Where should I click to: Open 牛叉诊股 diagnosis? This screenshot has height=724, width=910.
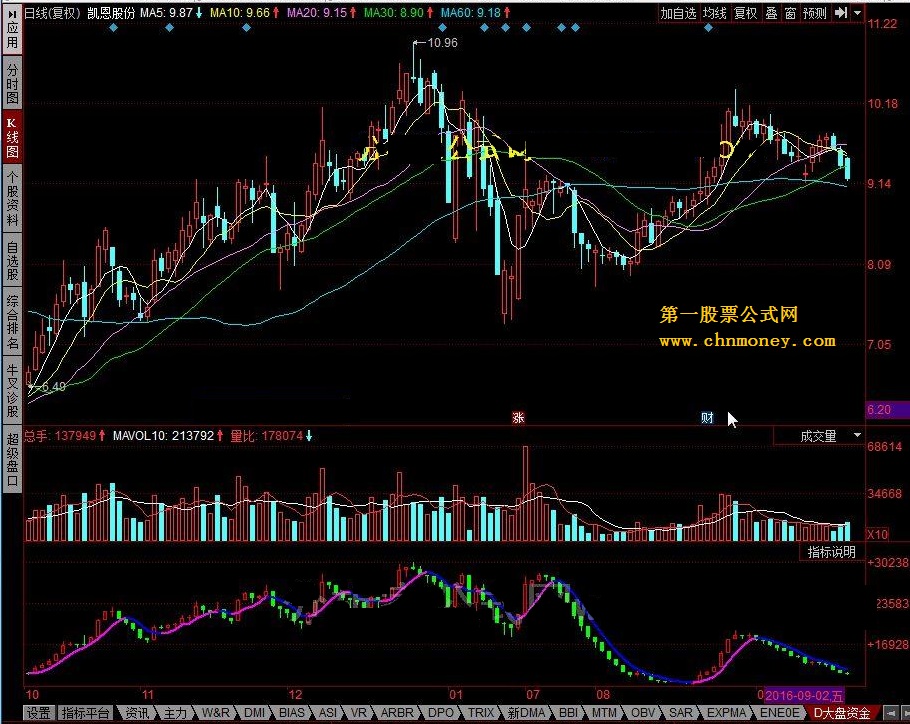point(12,391)
